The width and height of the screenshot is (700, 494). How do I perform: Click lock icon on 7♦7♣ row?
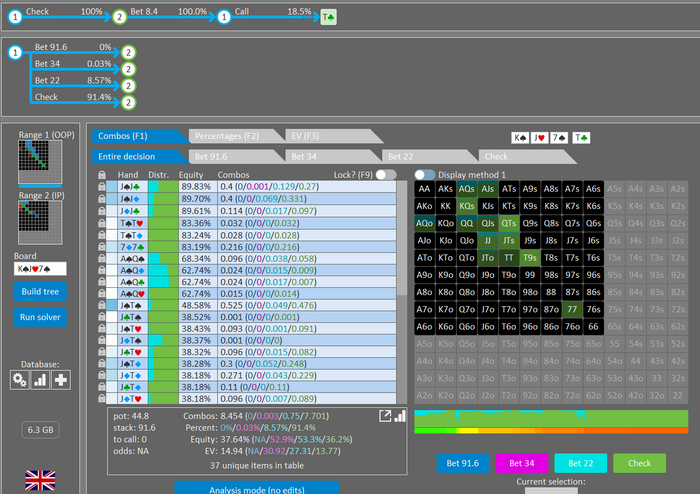point(102,247)
